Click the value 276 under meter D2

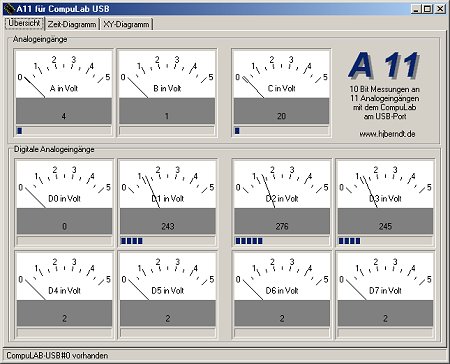pos(282,227)
